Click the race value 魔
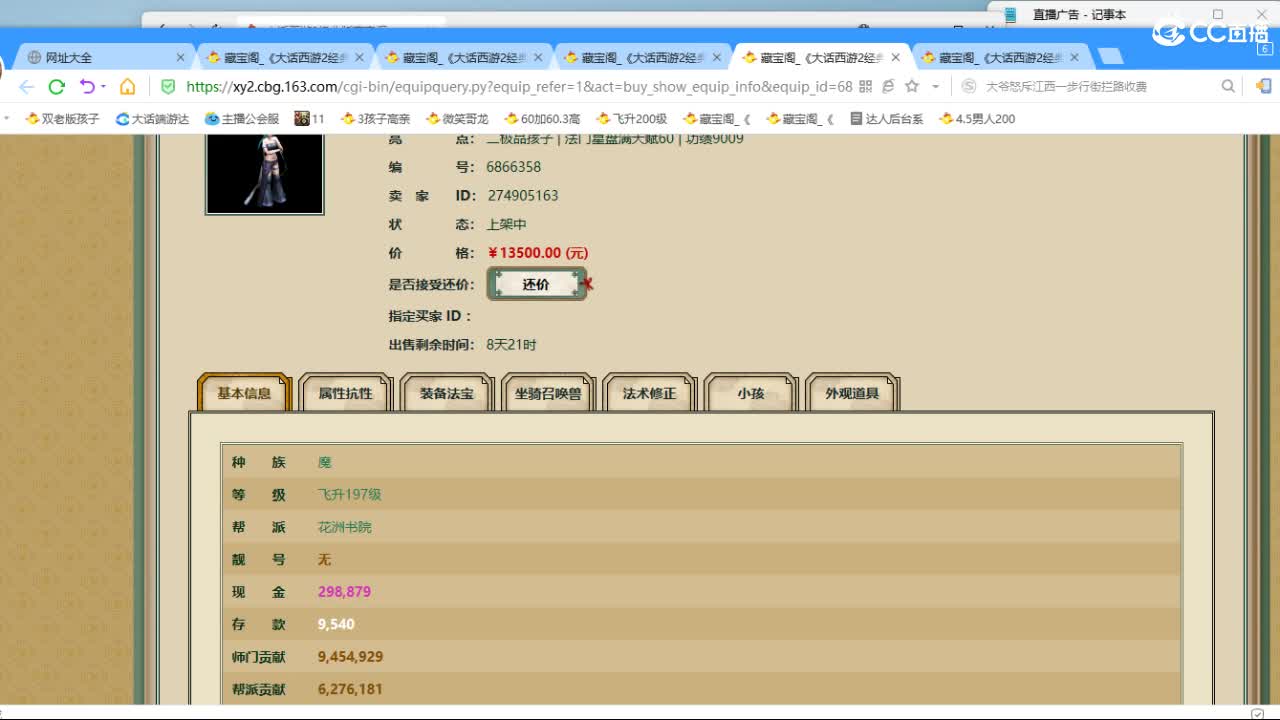 point(324,462)
